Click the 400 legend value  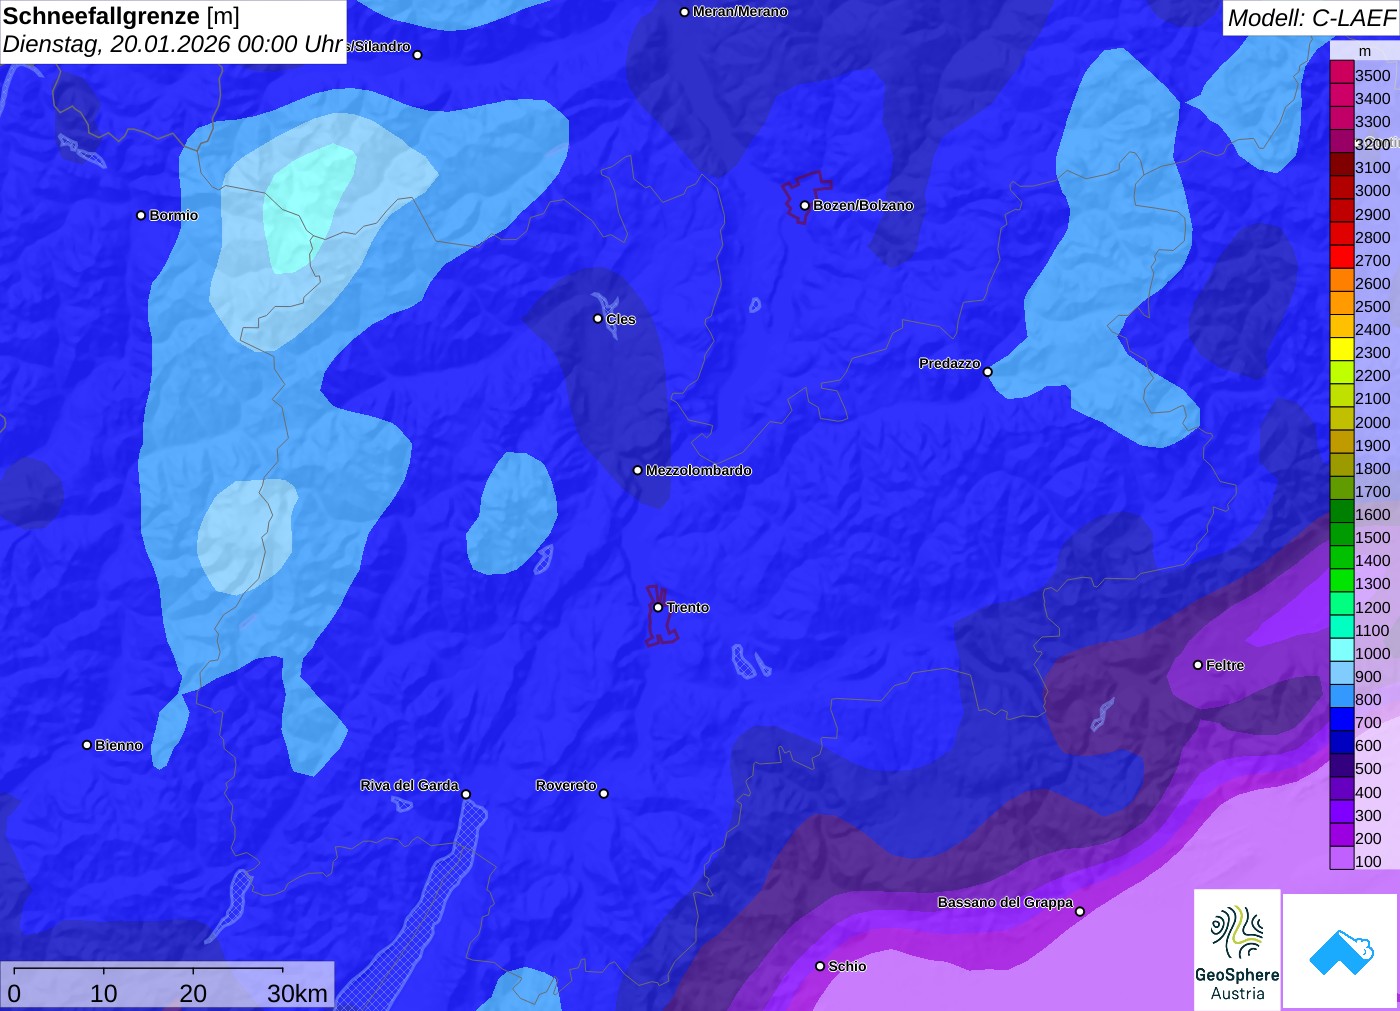[1368, 792]
